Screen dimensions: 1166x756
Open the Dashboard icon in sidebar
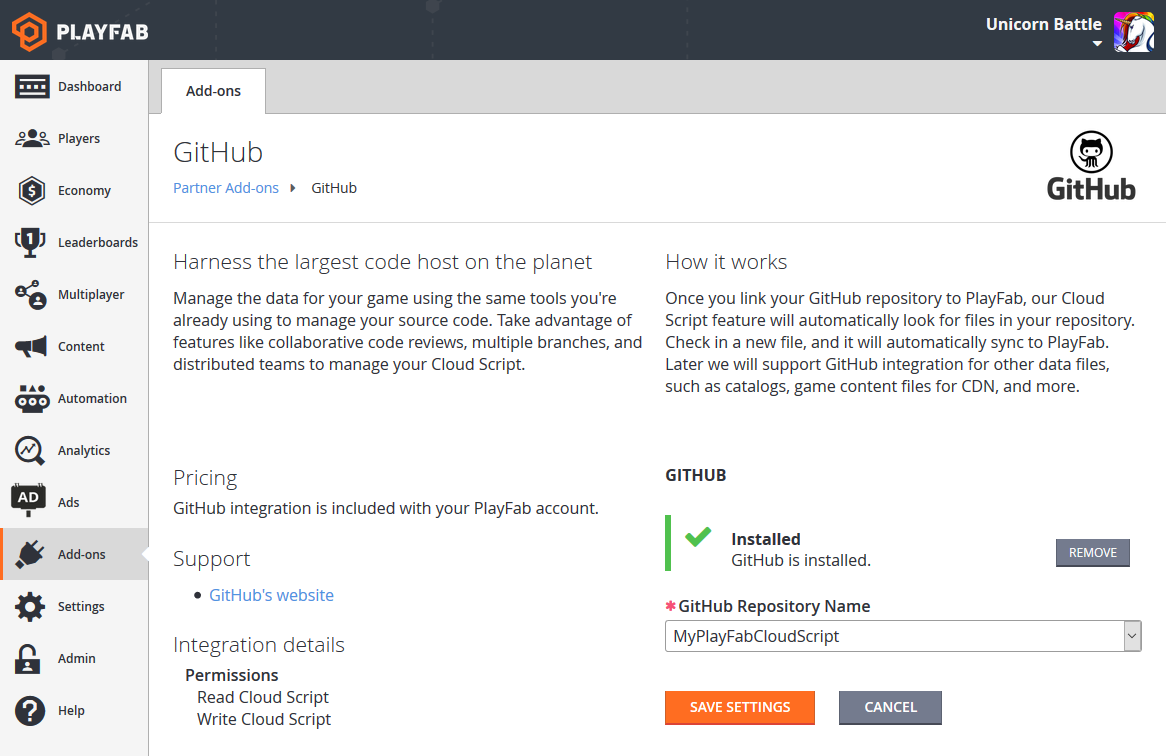click(x=32, y=86)
